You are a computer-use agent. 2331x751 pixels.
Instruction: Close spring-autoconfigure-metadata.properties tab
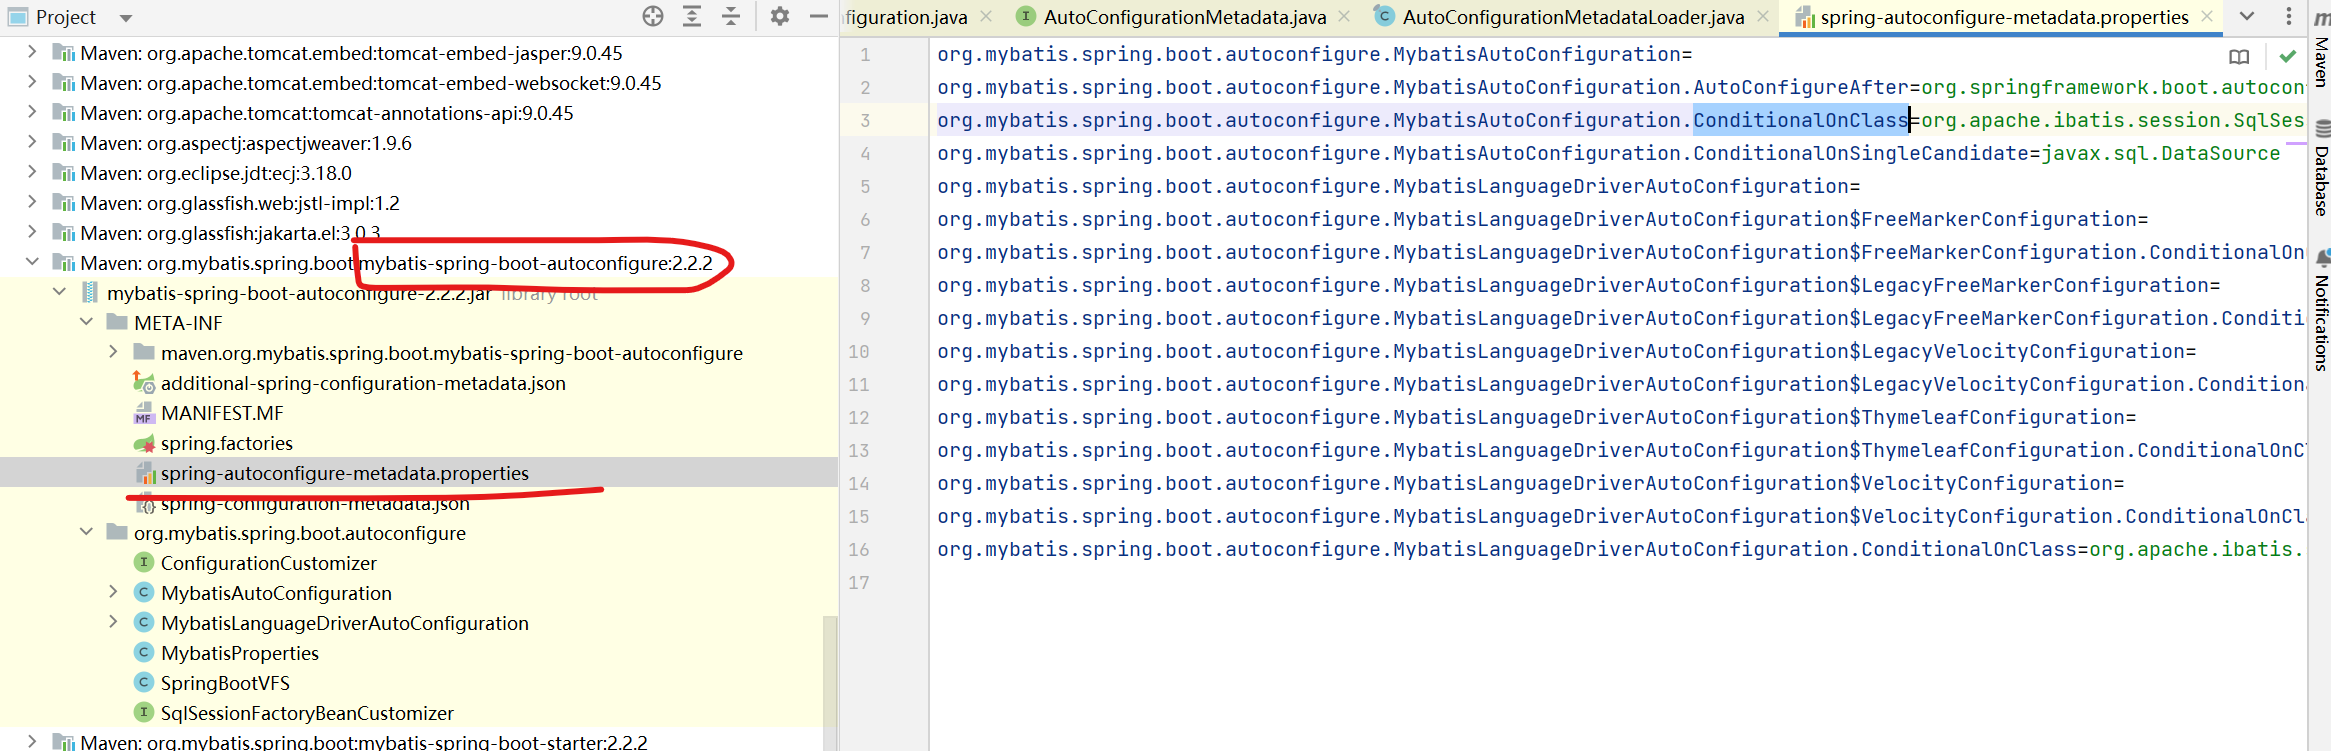[x=2207, y=16]
